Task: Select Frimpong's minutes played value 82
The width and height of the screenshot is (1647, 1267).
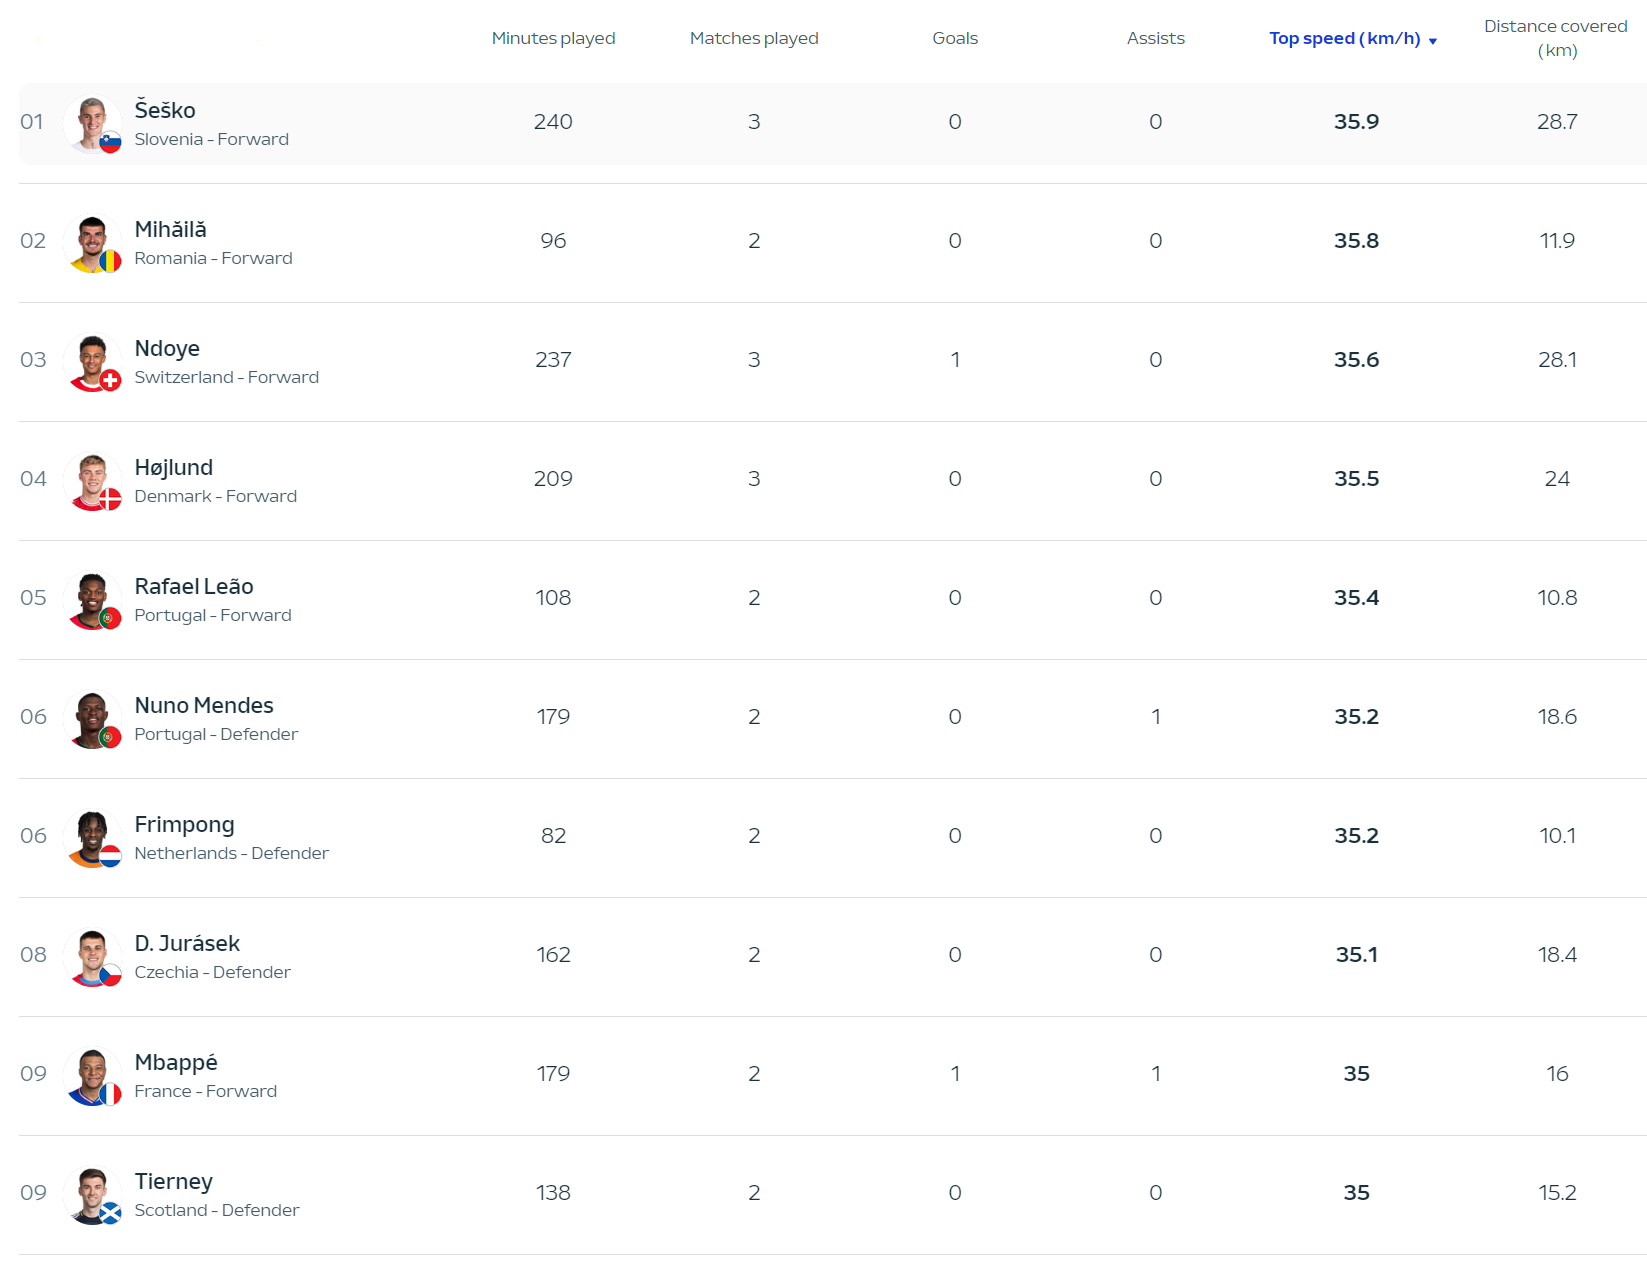Action: coord(553,836)
